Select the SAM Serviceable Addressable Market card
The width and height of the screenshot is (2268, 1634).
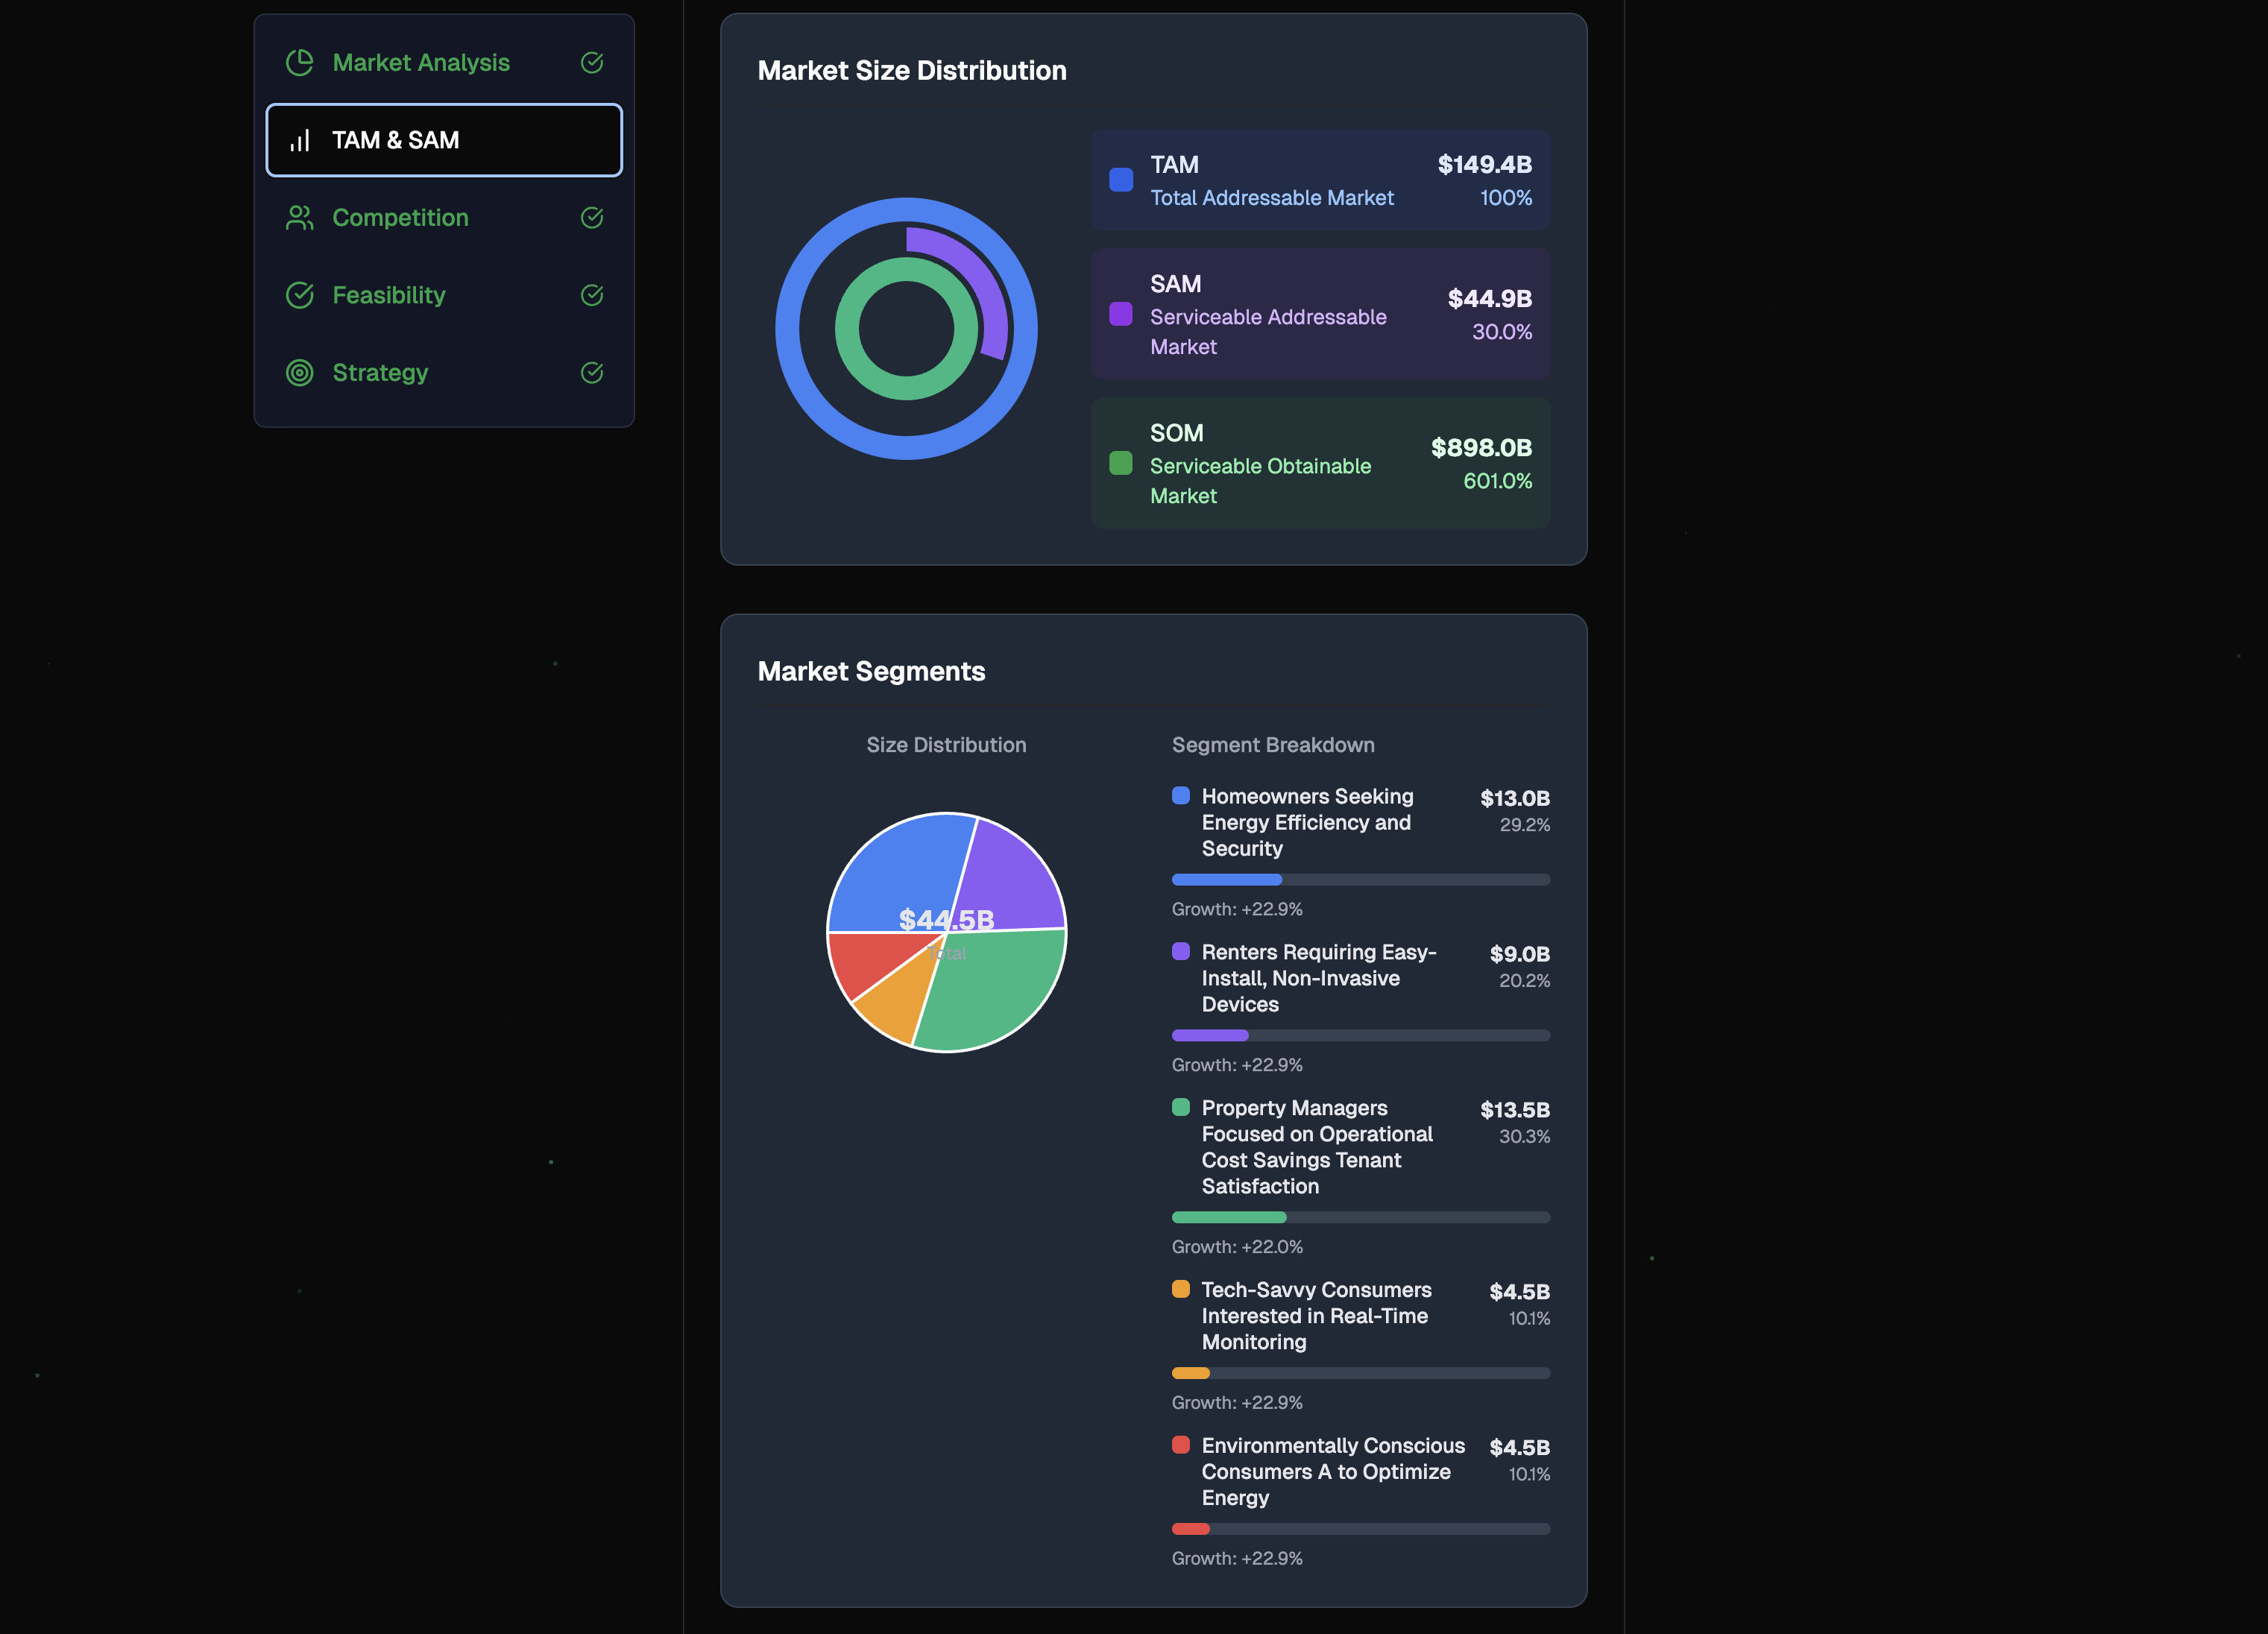coord(1320,314)
